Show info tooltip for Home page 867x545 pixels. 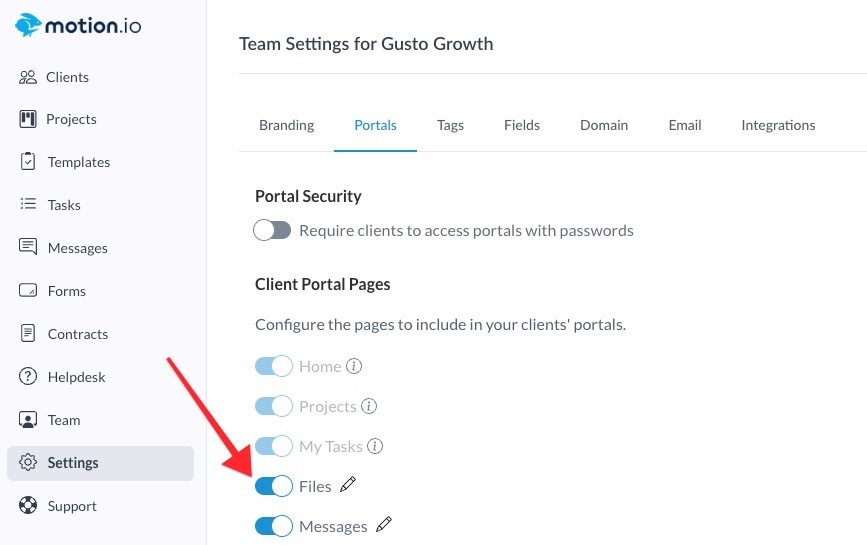(x=354, y=366)
